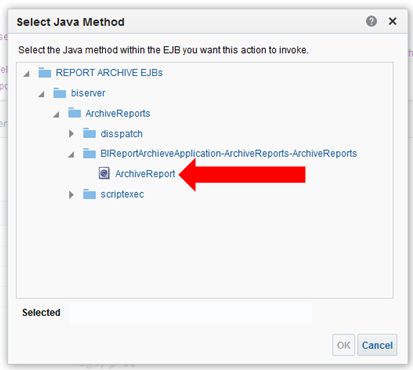This screenshot has width=413, height=370.
Task: Click the ArchiveReports folder icon
Action: pyautogui.click(x=74, y=113)
